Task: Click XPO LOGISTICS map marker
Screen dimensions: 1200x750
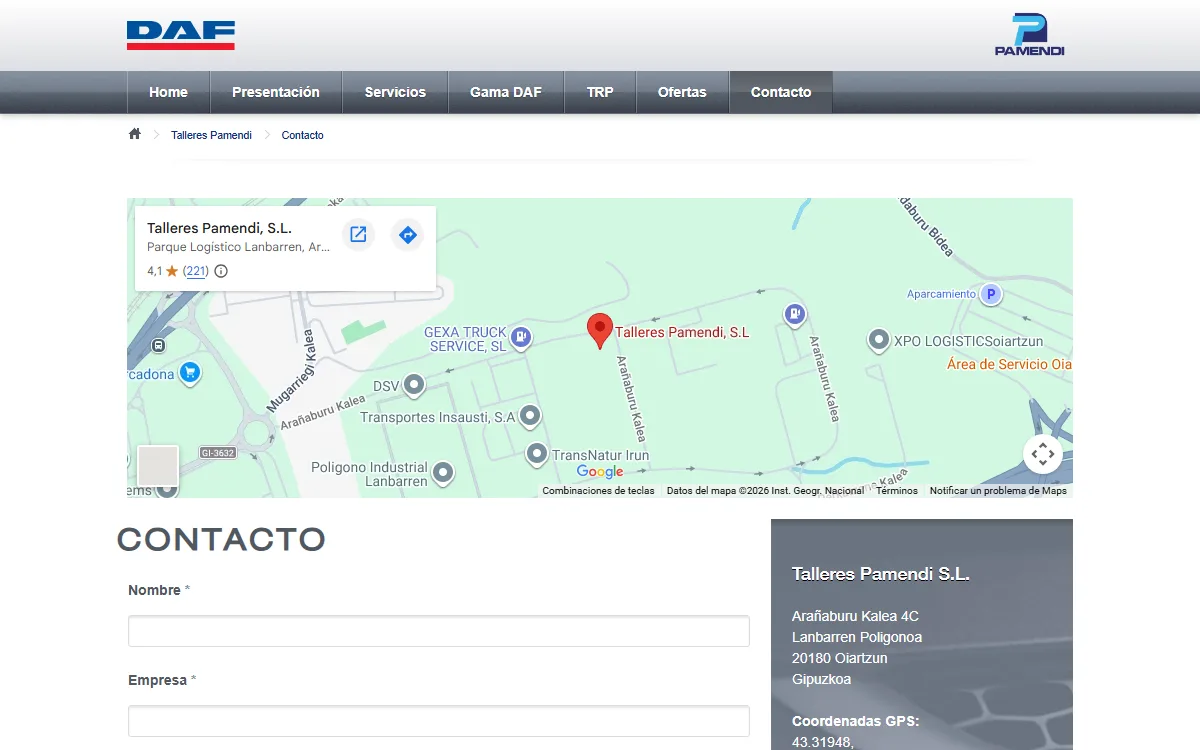Action: pyautogui.click(x=878, y=341)
